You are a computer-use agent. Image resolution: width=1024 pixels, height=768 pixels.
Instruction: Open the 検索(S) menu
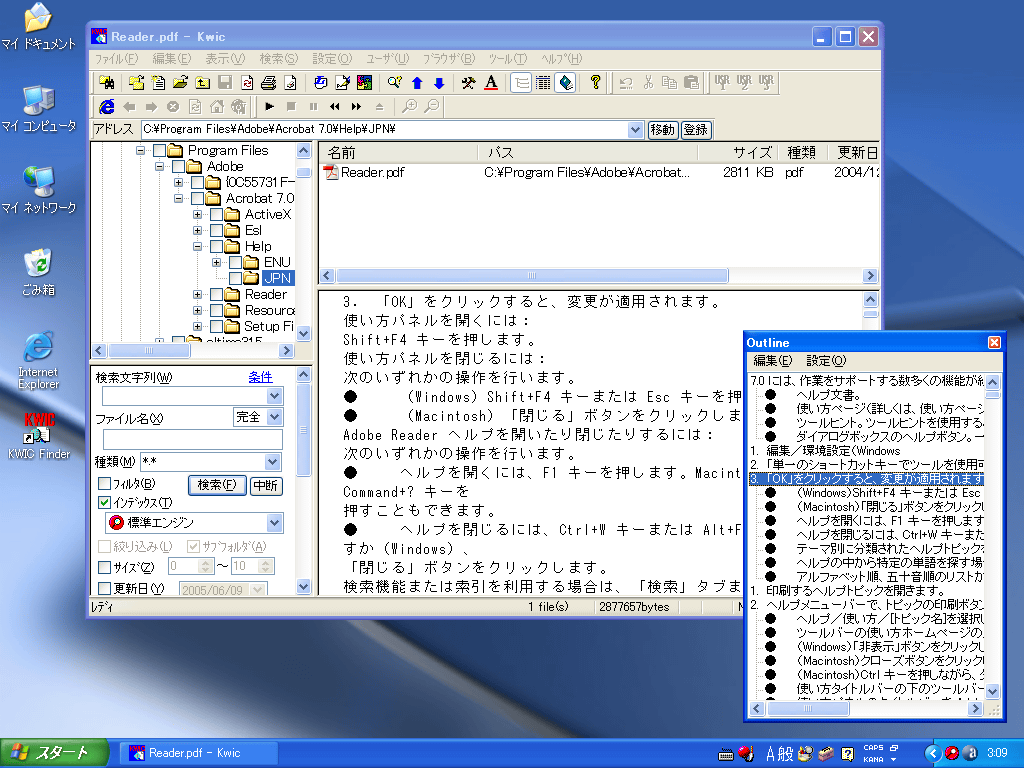pyautogui.click(x=278, y=59)
